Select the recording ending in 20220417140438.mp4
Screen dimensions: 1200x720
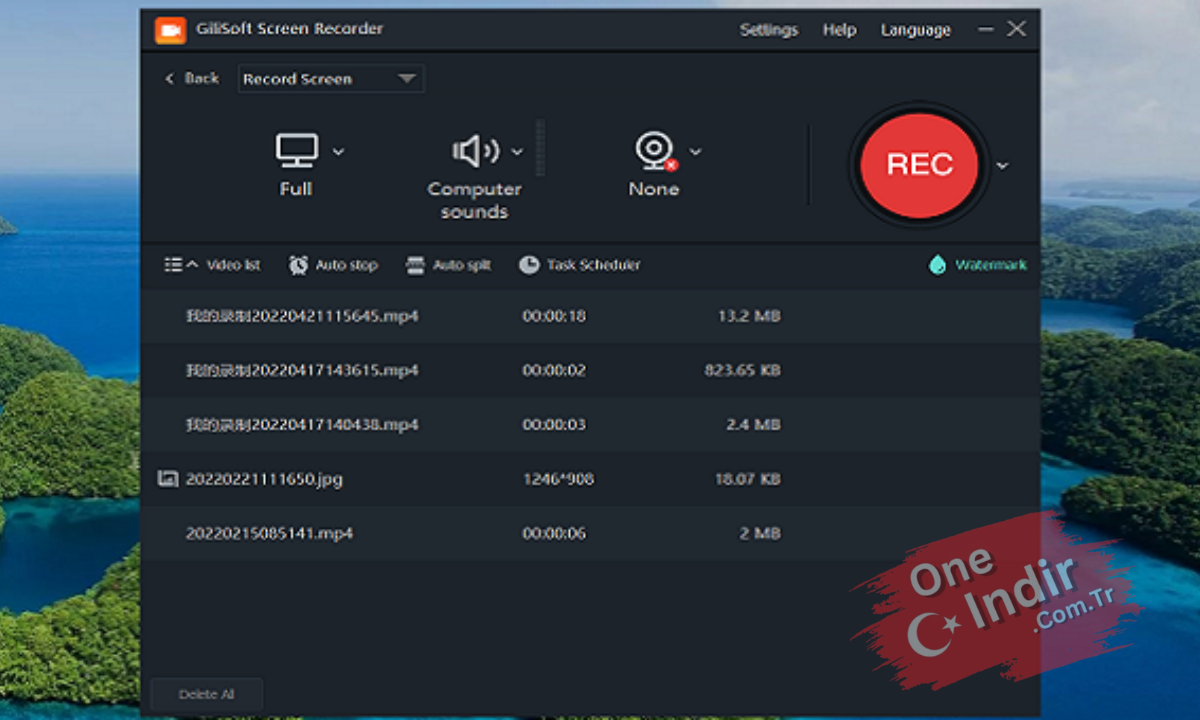coord(590,425)
